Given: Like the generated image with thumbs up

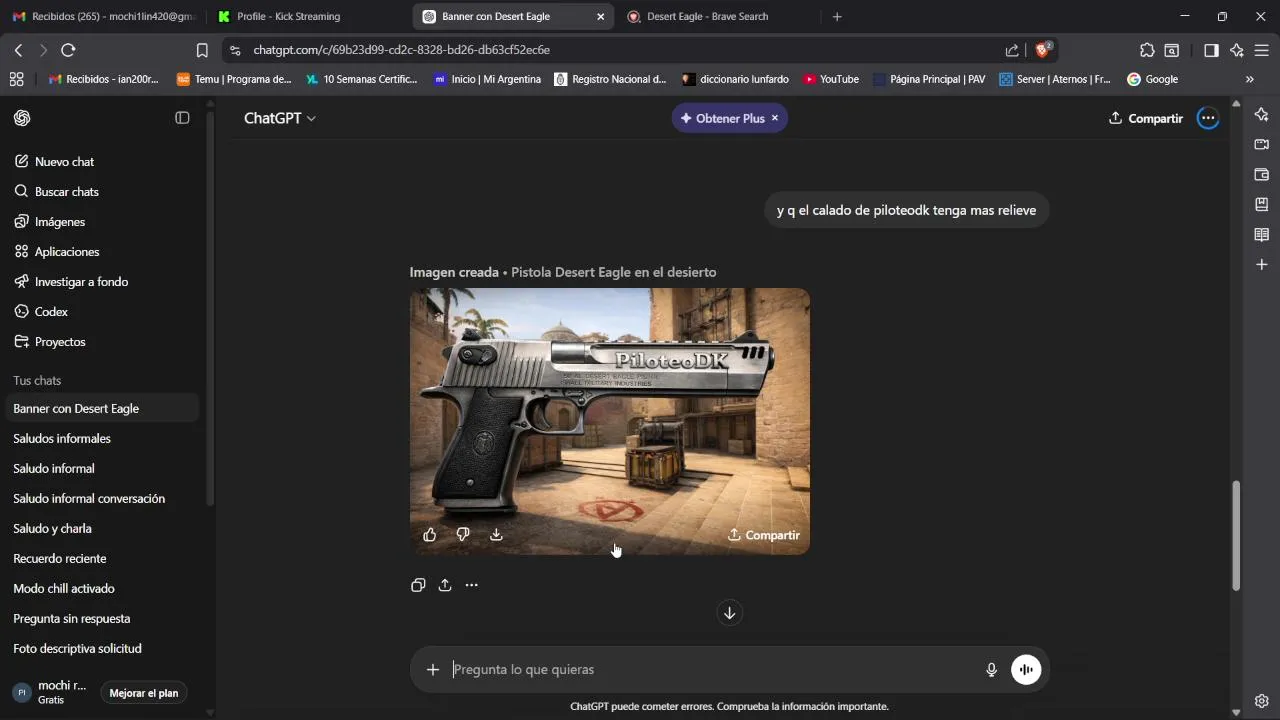Looking at the screenshot, I should (x=430, y=535).
